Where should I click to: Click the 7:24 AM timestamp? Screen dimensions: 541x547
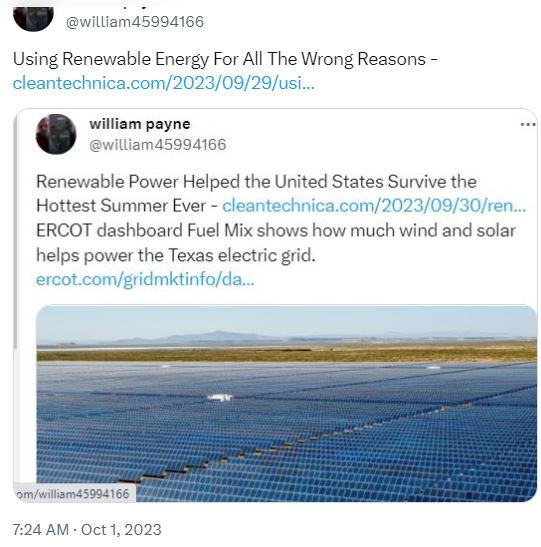[x=40, y=530]
